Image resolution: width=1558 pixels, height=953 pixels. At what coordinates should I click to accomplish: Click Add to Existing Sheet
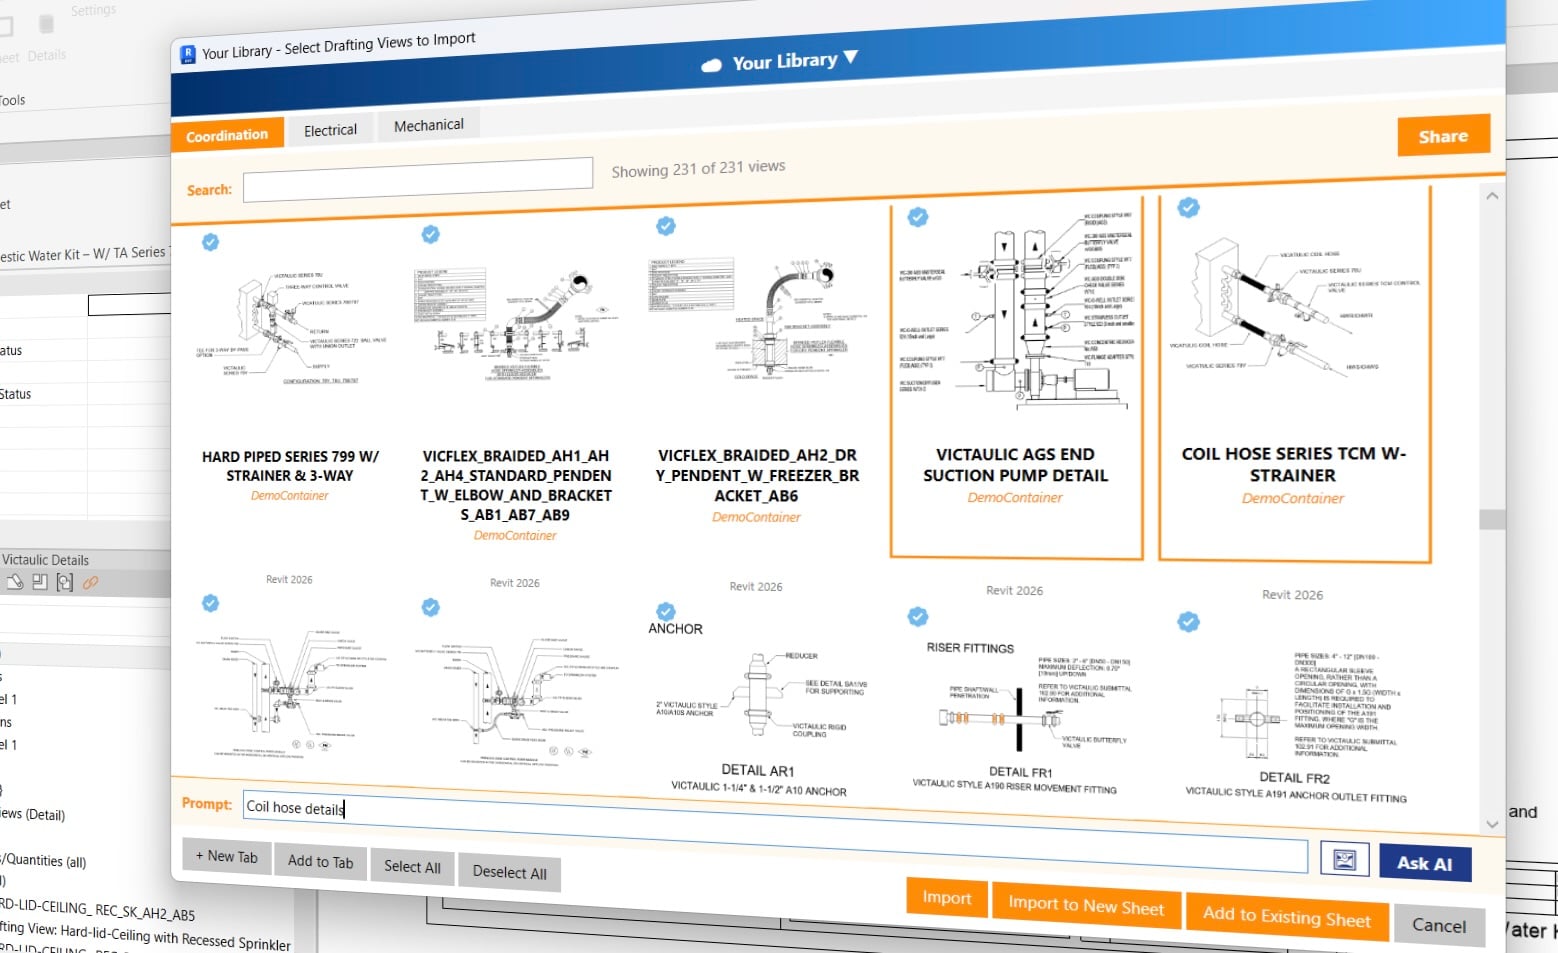click(x=1287, y=917)
